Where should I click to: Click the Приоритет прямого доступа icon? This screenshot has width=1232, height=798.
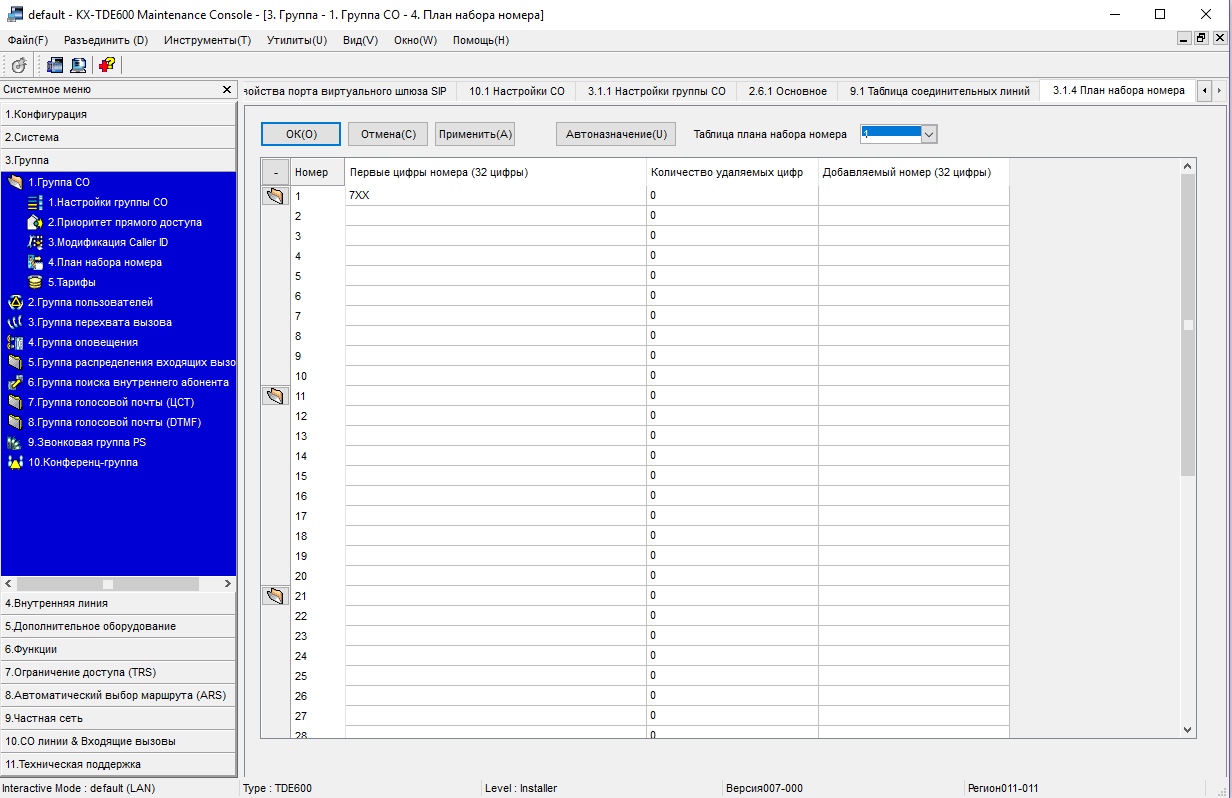click(35, 222)
